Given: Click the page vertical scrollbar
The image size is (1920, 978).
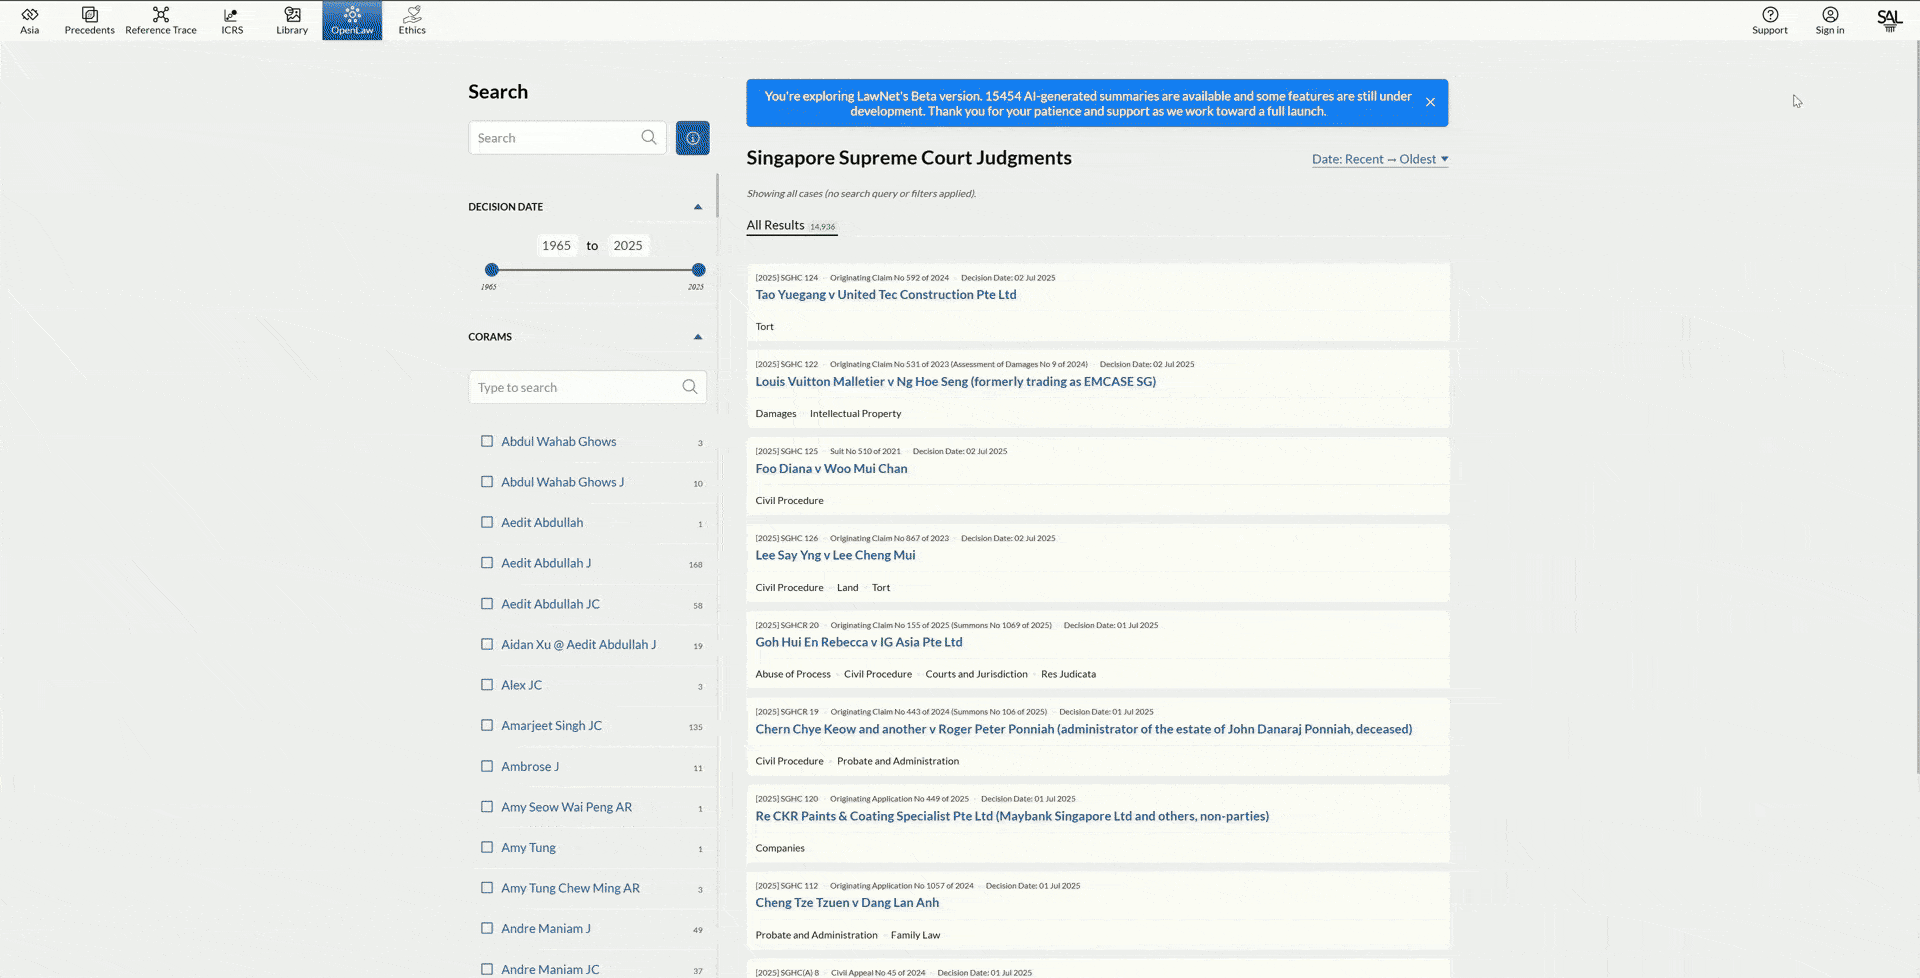Looking at the screenshot, I should coord(1917,405).
